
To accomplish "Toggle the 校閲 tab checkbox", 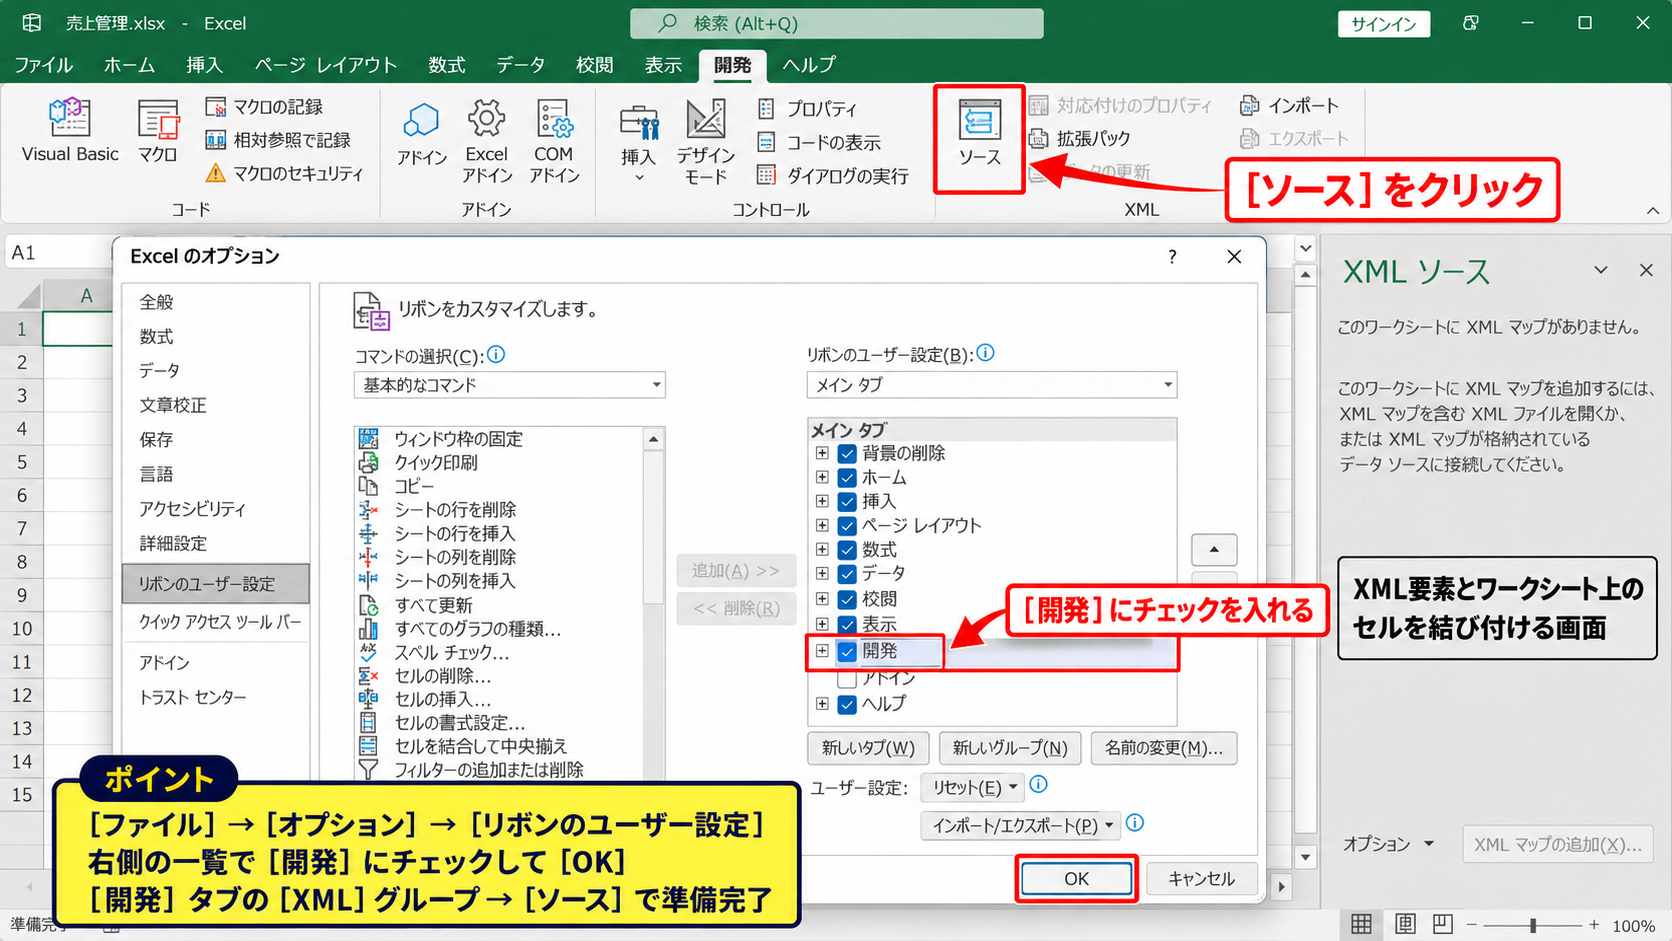I will click(847, 599).
